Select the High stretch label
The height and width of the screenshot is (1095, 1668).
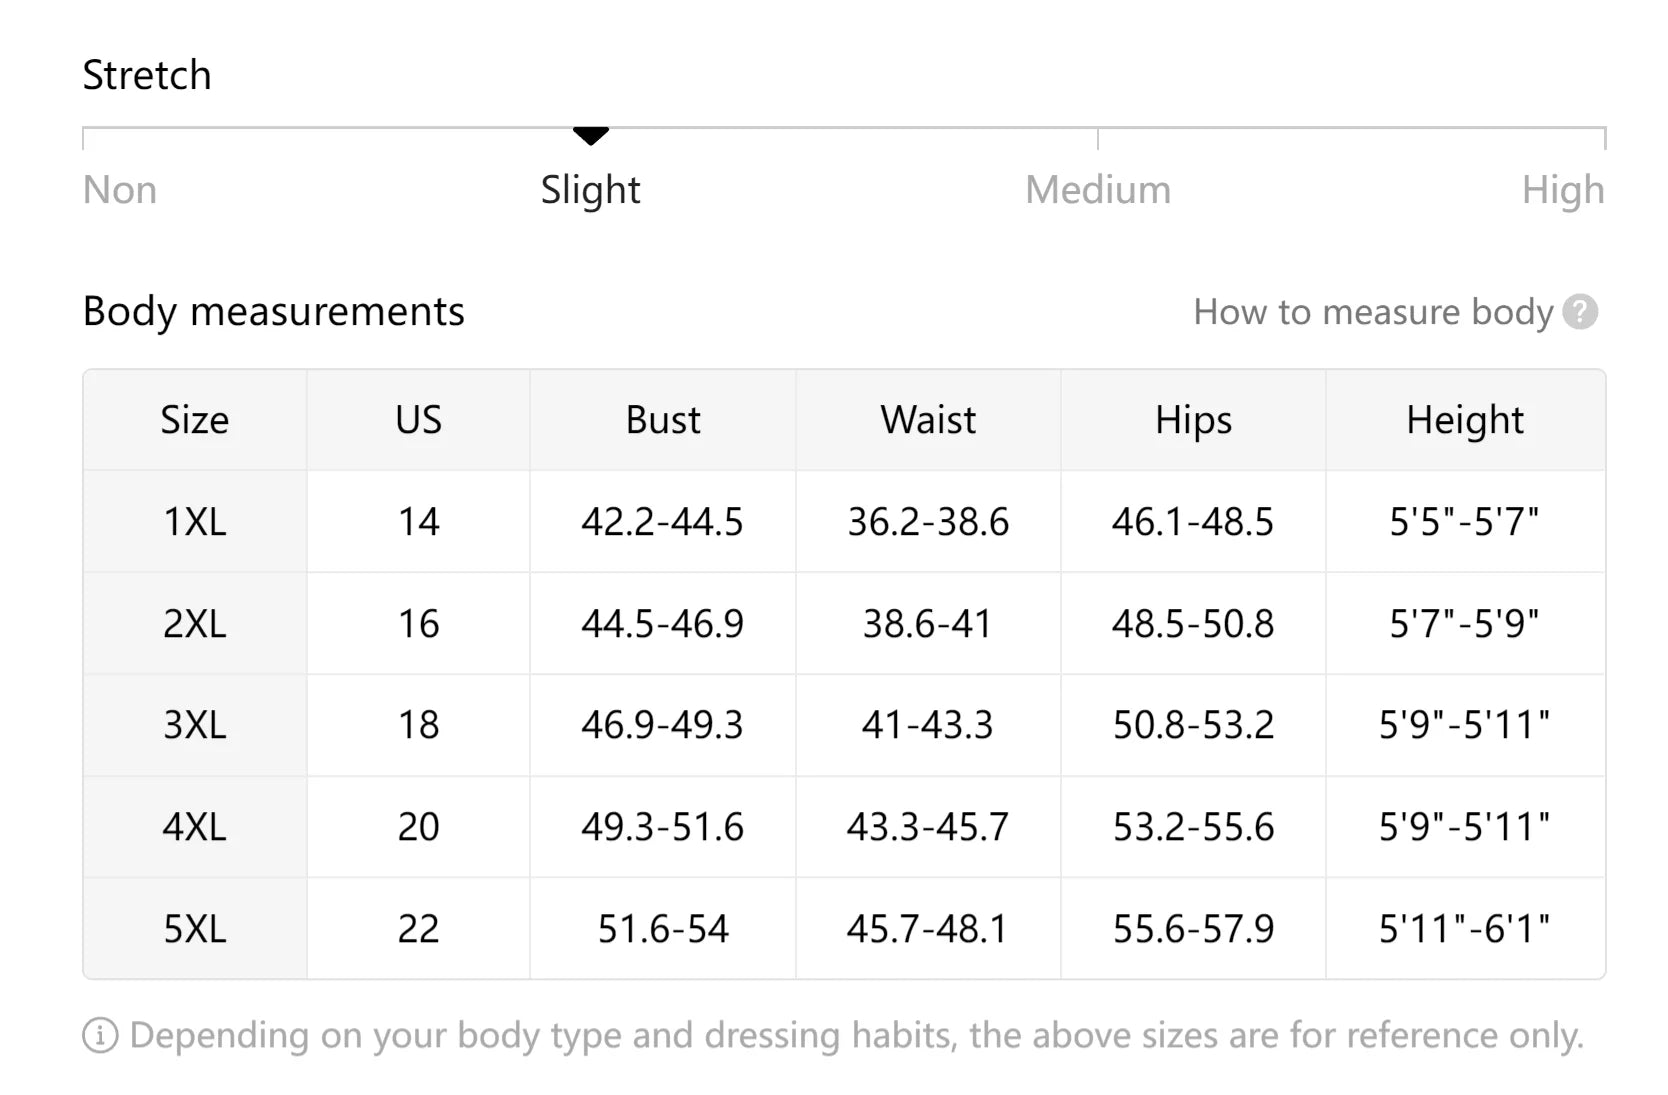[x=1563, y=190]
